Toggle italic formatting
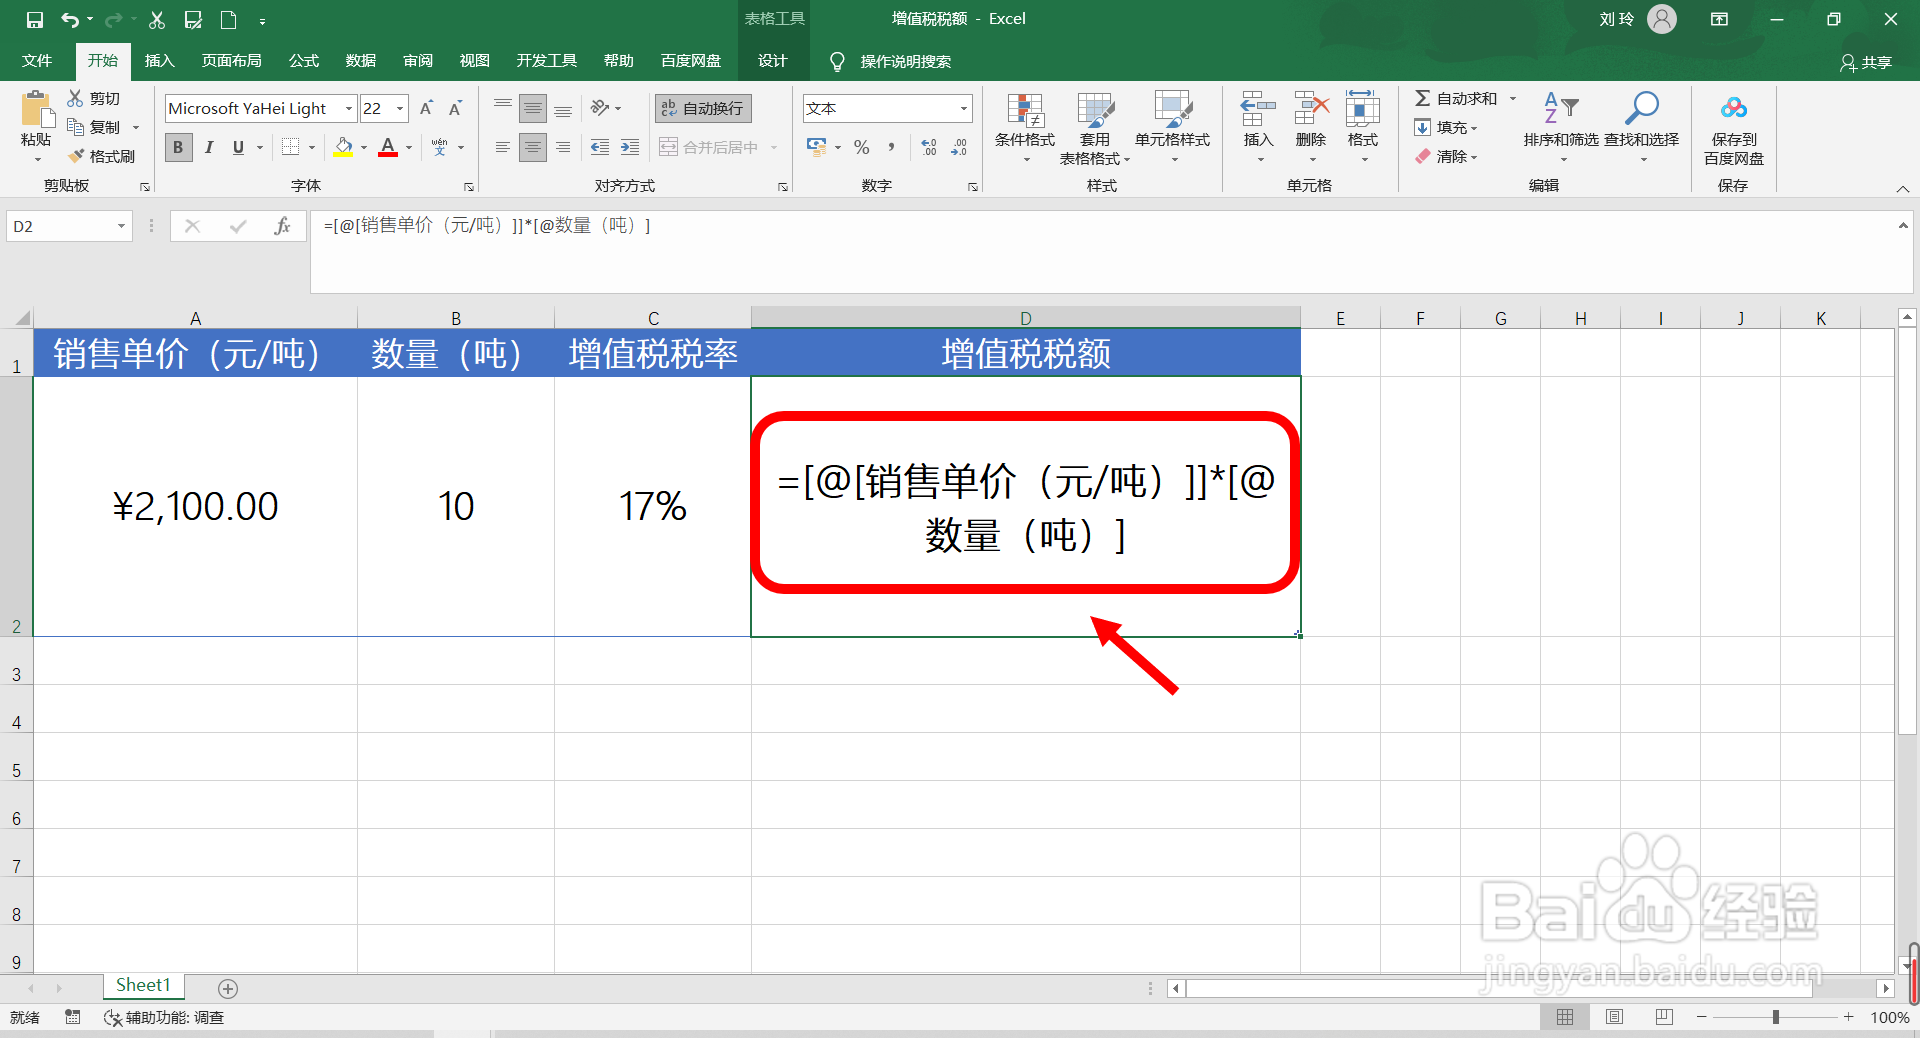The image size is (1928, 1038). tap(209, 147)
